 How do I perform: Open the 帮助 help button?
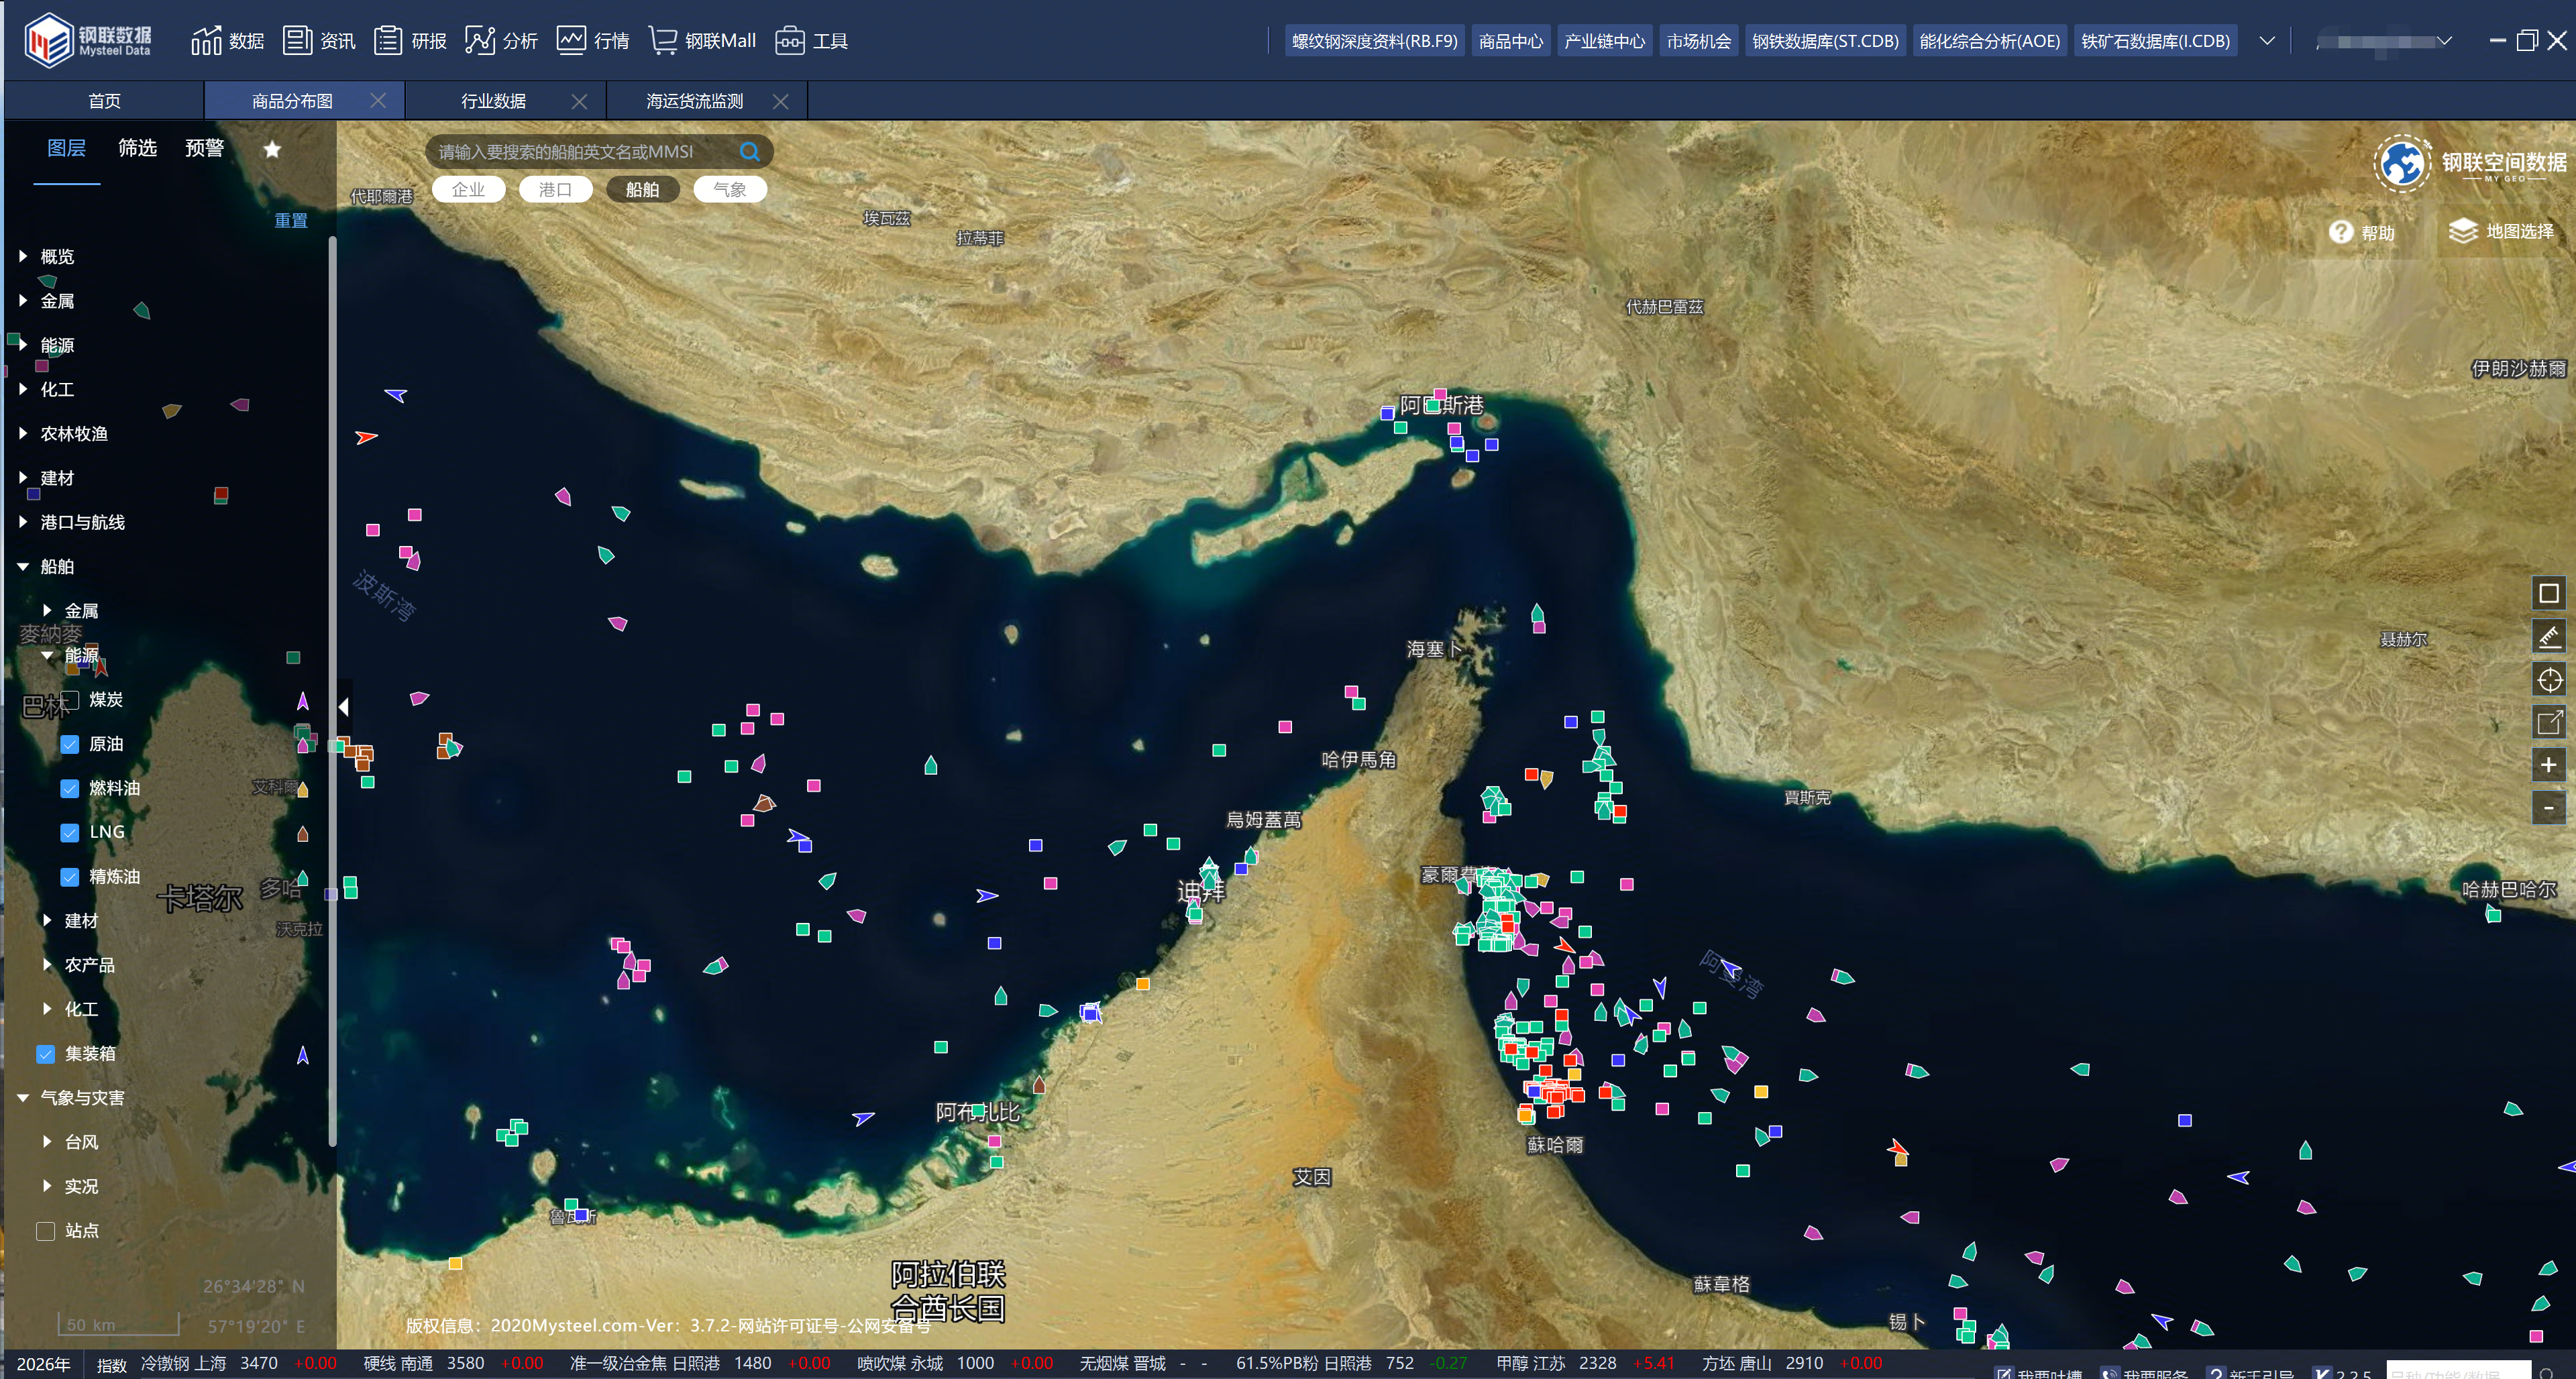pos(2362,232)
